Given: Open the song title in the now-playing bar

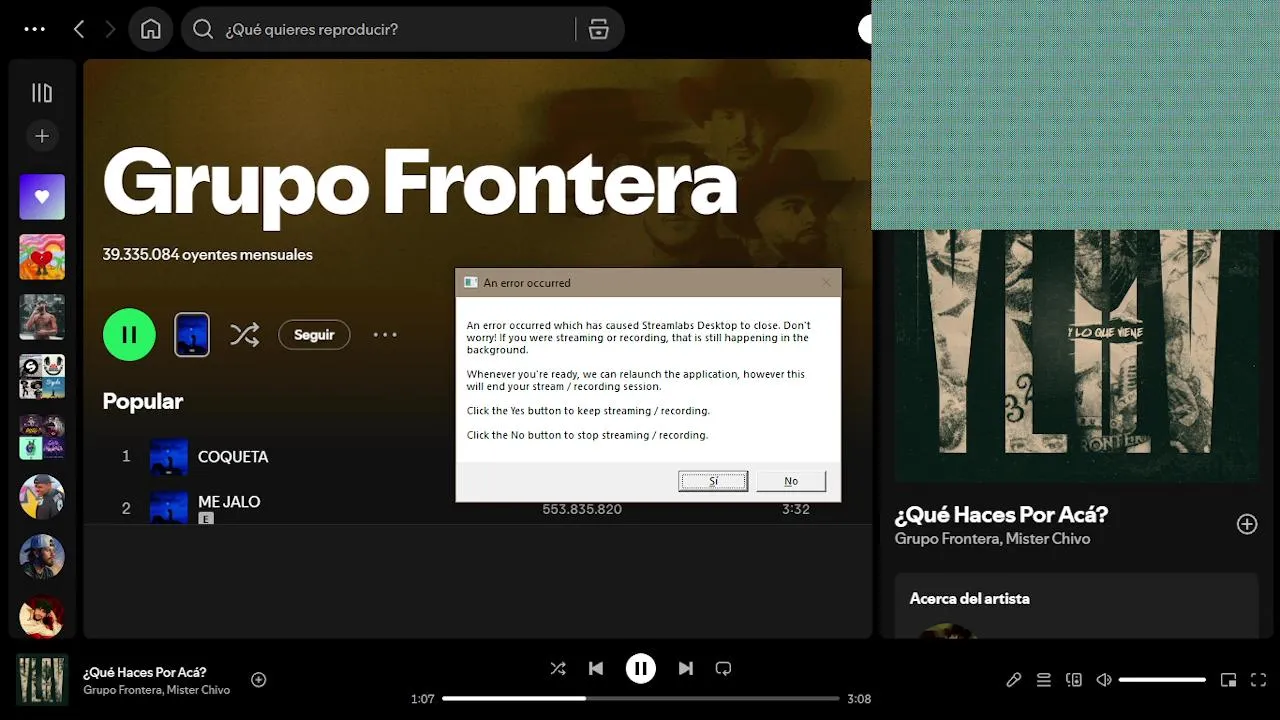Looking at the screenshot, I should point(145,672).
